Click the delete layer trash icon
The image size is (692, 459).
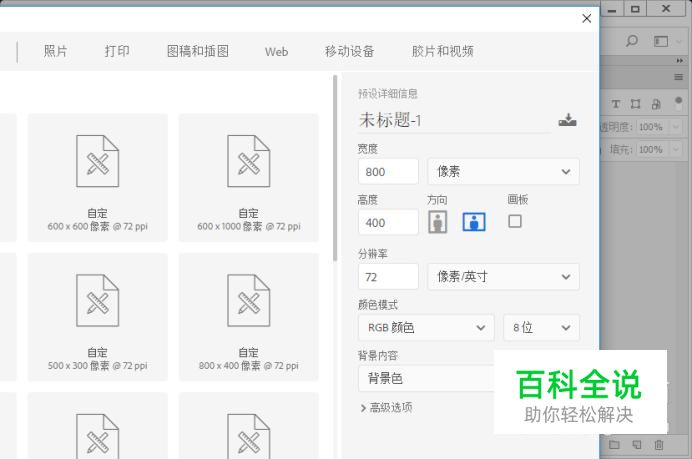tap(658, 444)
